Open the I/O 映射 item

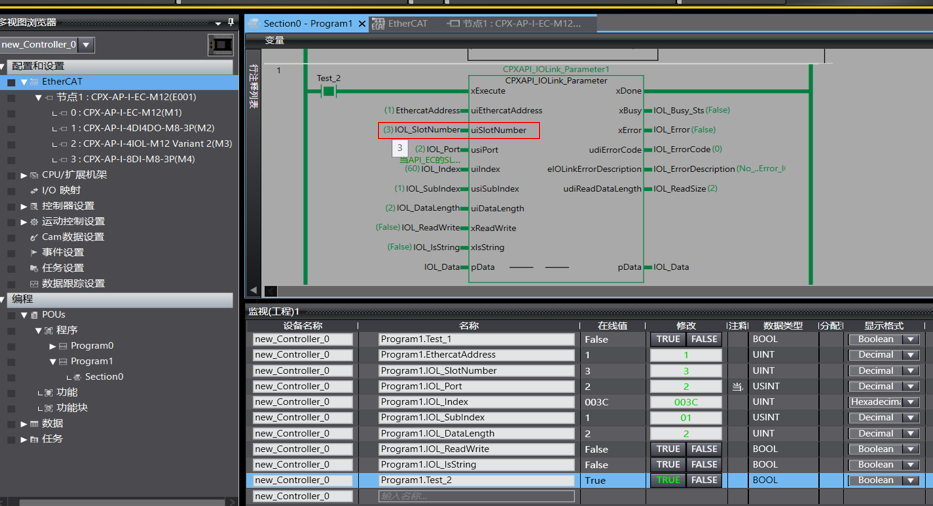(x=61, y=190)
